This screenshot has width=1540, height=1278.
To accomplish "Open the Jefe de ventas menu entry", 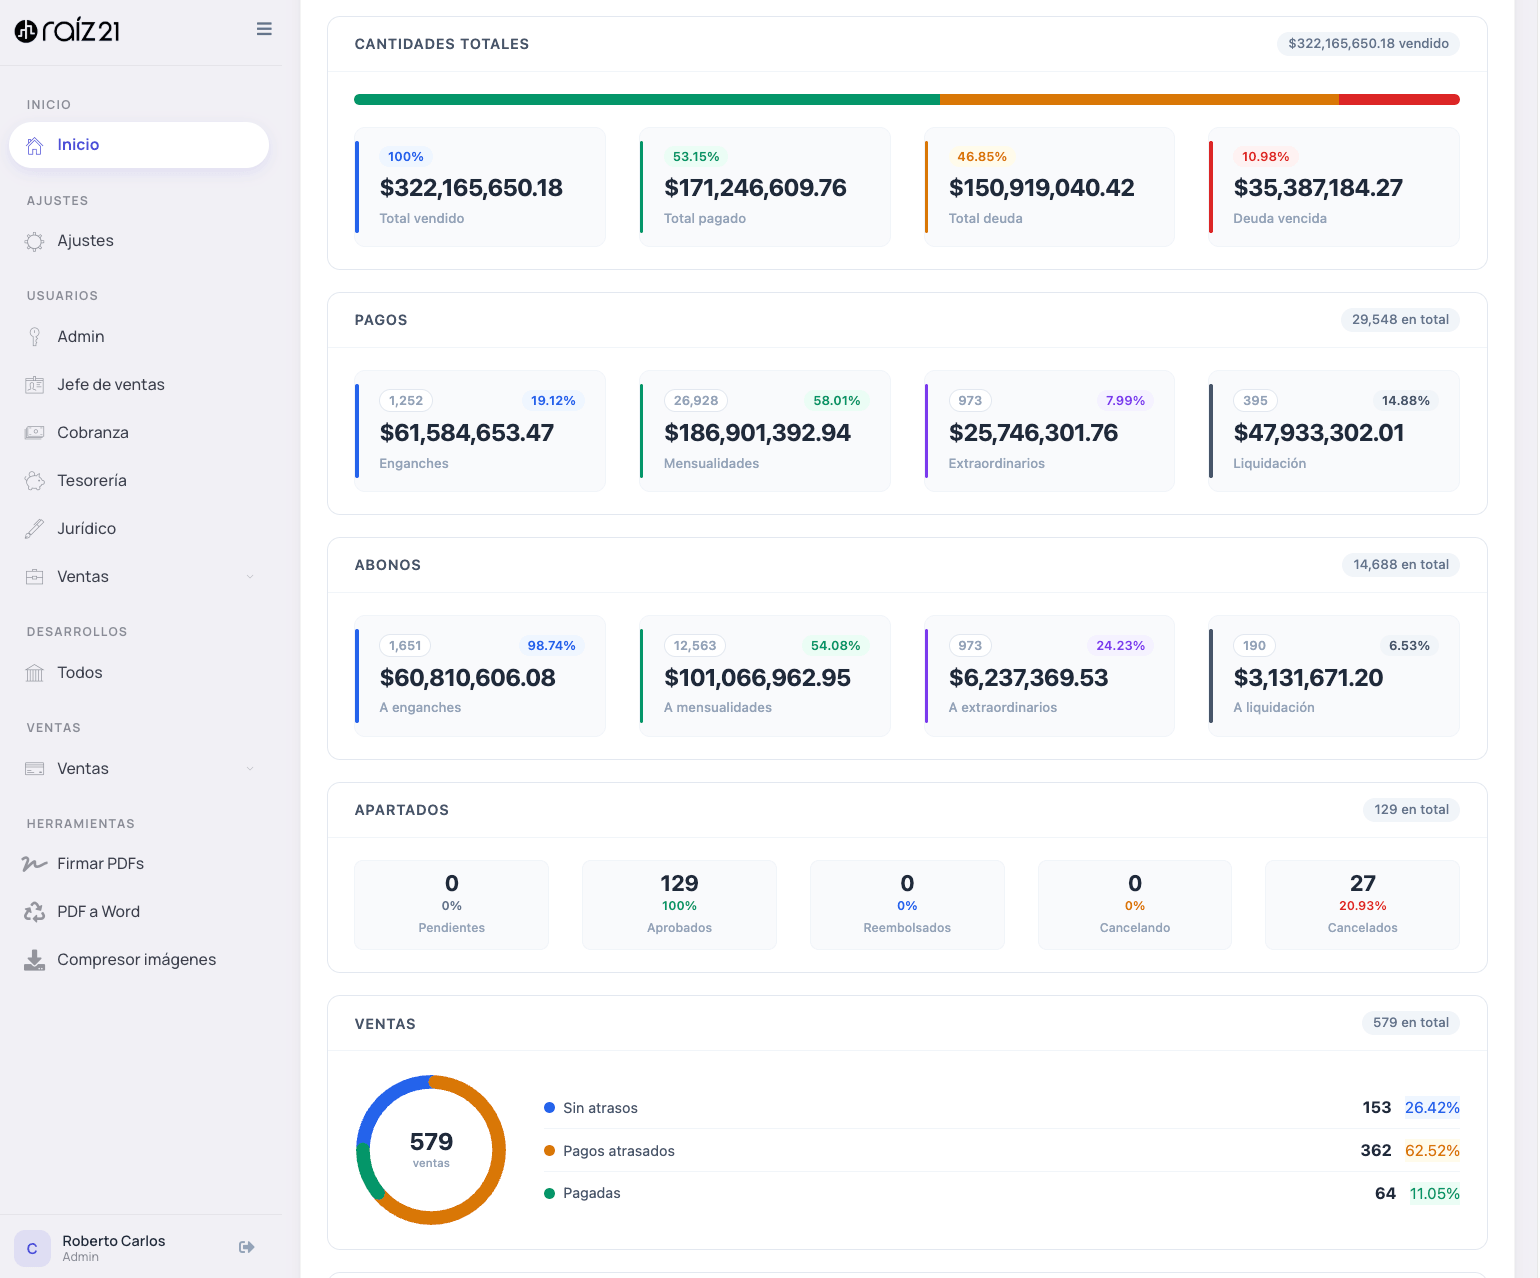I will tap(110, 384).
